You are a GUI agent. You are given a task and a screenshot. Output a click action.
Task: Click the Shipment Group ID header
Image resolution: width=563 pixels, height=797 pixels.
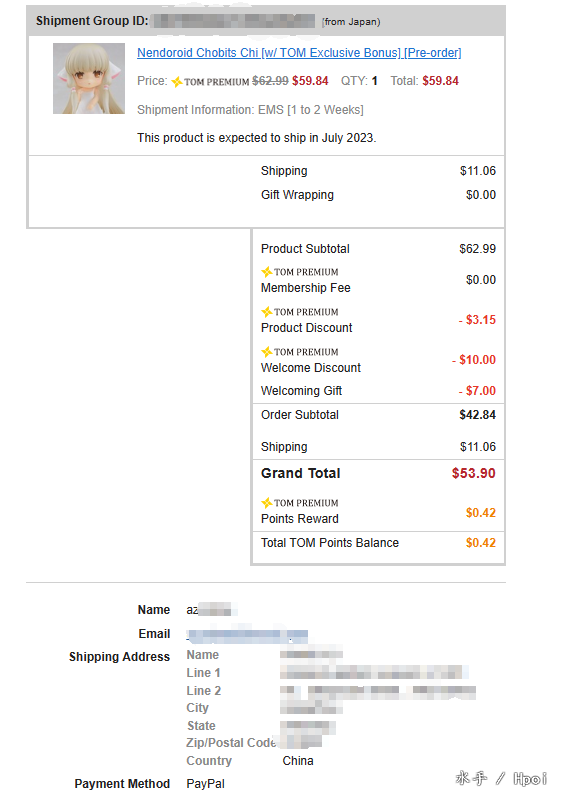pyautogui.click(x=92, y=21)
